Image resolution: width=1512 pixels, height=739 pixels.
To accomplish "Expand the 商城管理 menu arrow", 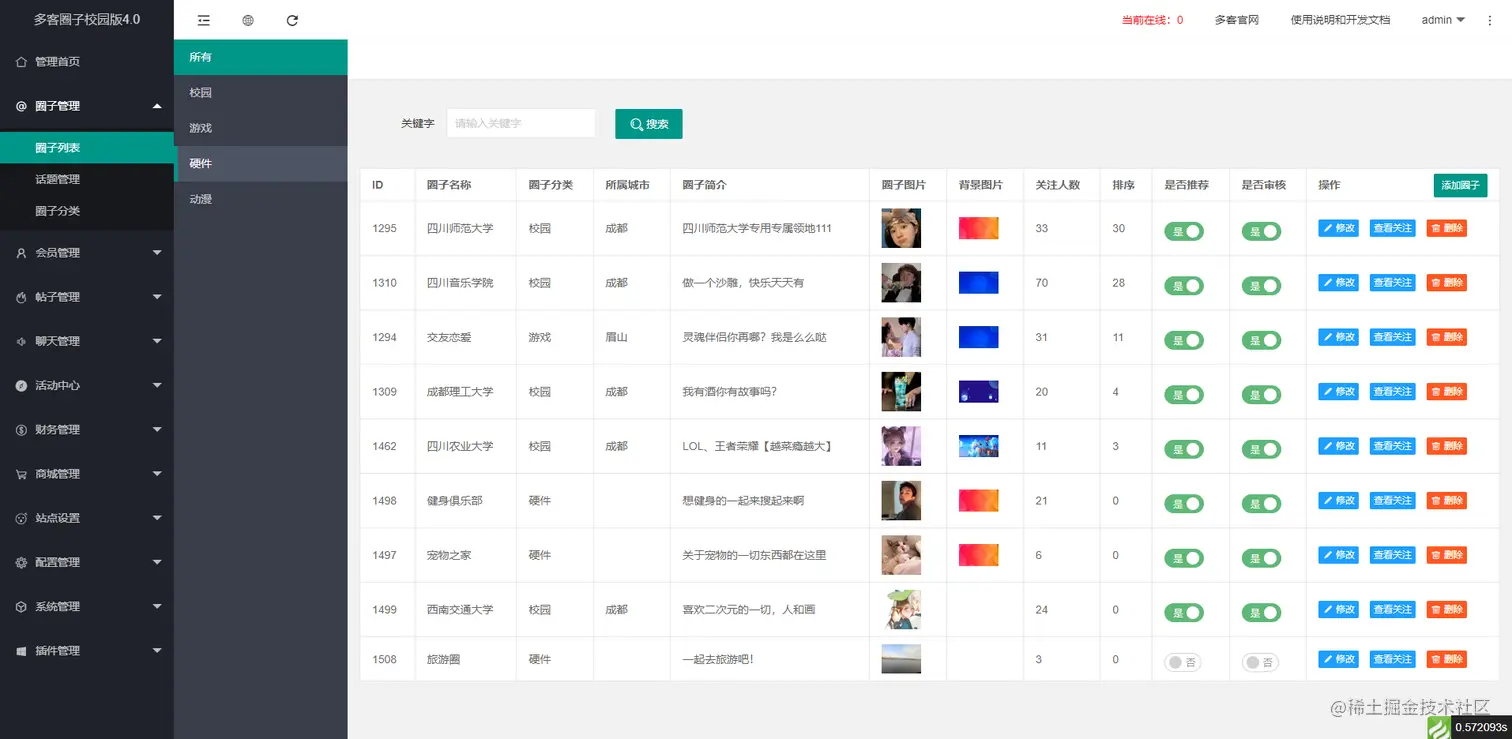I will [x=157, y=474].
